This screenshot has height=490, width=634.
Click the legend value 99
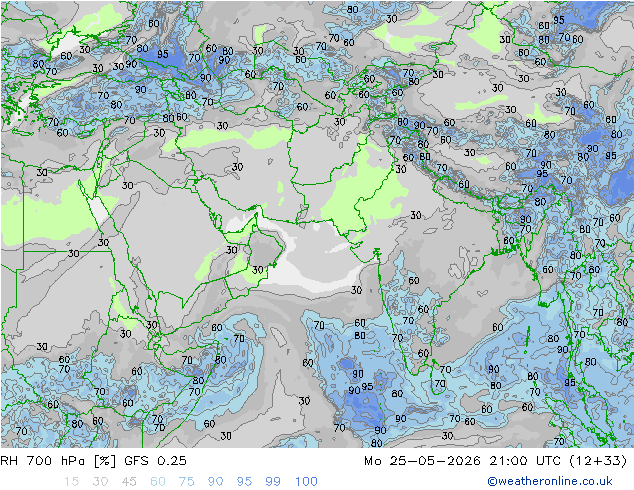click(x=273, y=482)
